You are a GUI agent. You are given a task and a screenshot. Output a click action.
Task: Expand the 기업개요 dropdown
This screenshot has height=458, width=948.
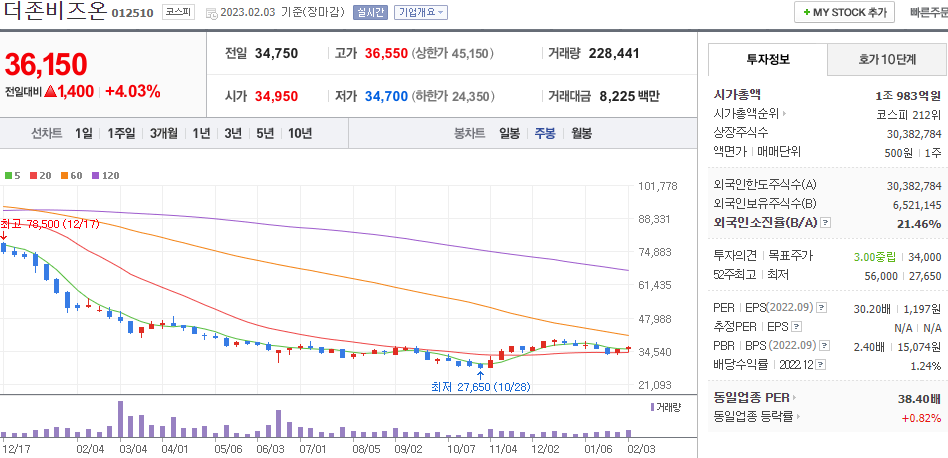pyautogui.click(x=421, y=12)
